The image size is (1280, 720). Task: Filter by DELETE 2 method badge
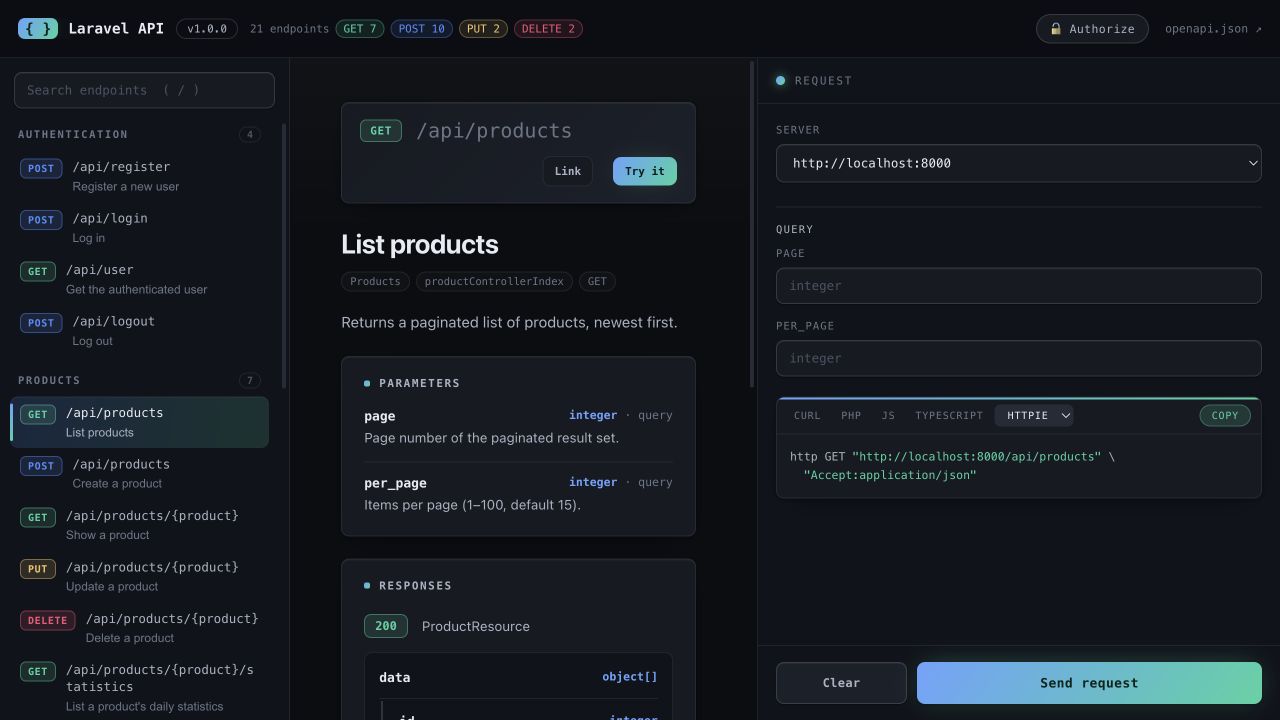[x=548, y=29]
